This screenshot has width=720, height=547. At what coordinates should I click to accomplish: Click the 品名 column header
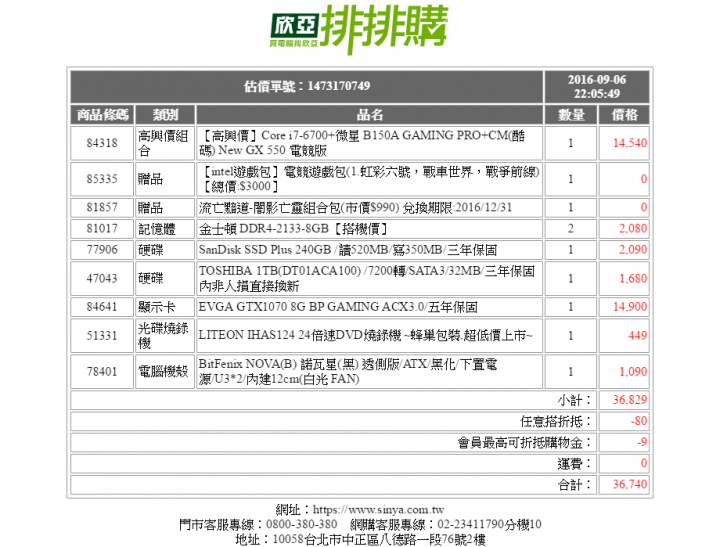pyautogui.click(x=370, y=114)
